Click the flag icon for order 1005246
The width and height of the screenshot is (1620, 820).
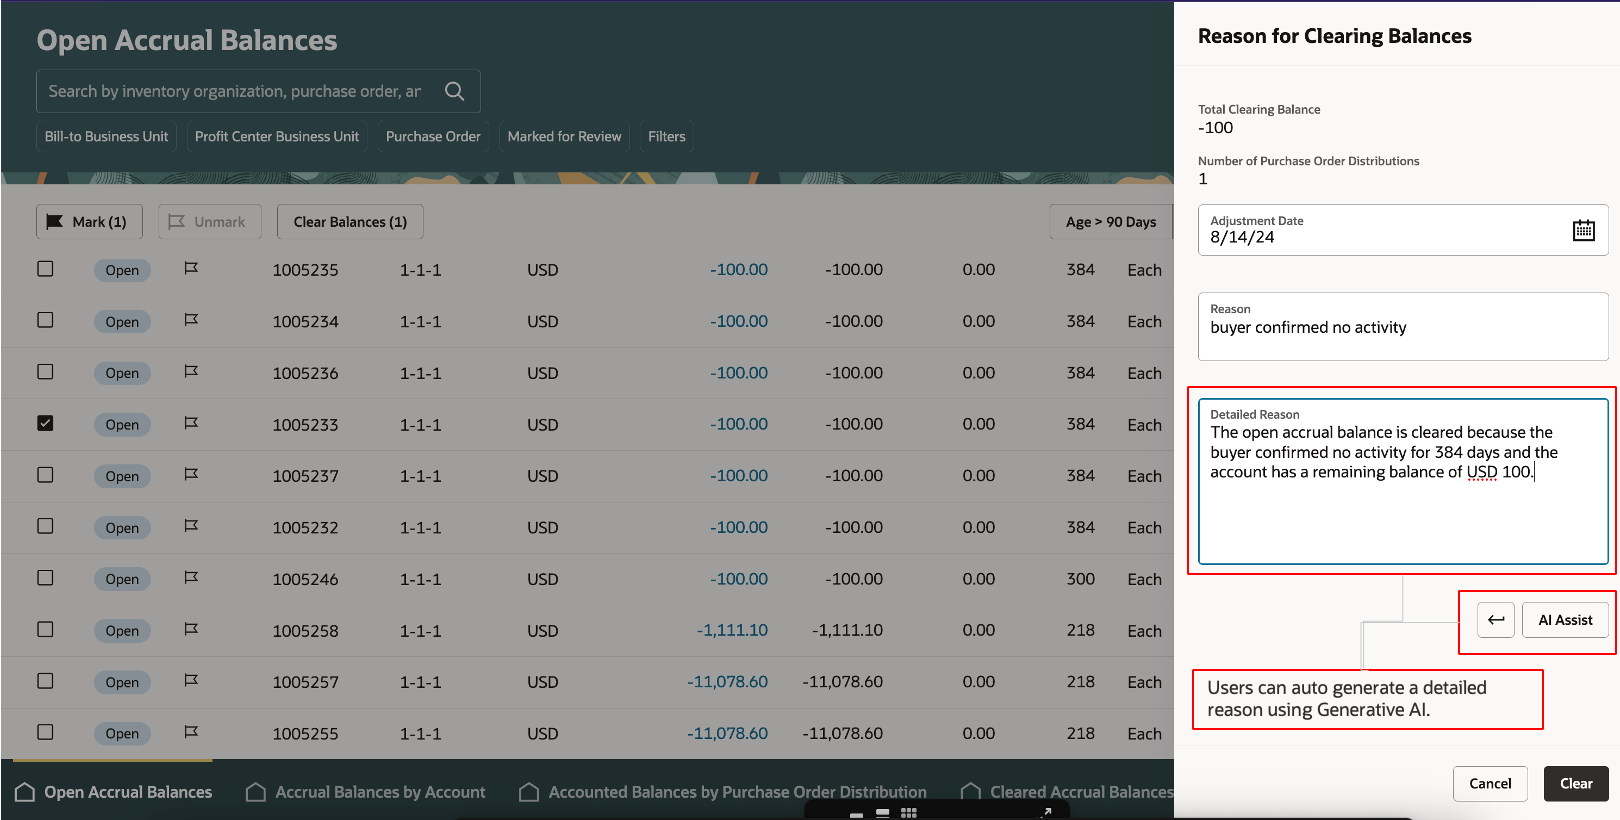[x=191, y=577]
